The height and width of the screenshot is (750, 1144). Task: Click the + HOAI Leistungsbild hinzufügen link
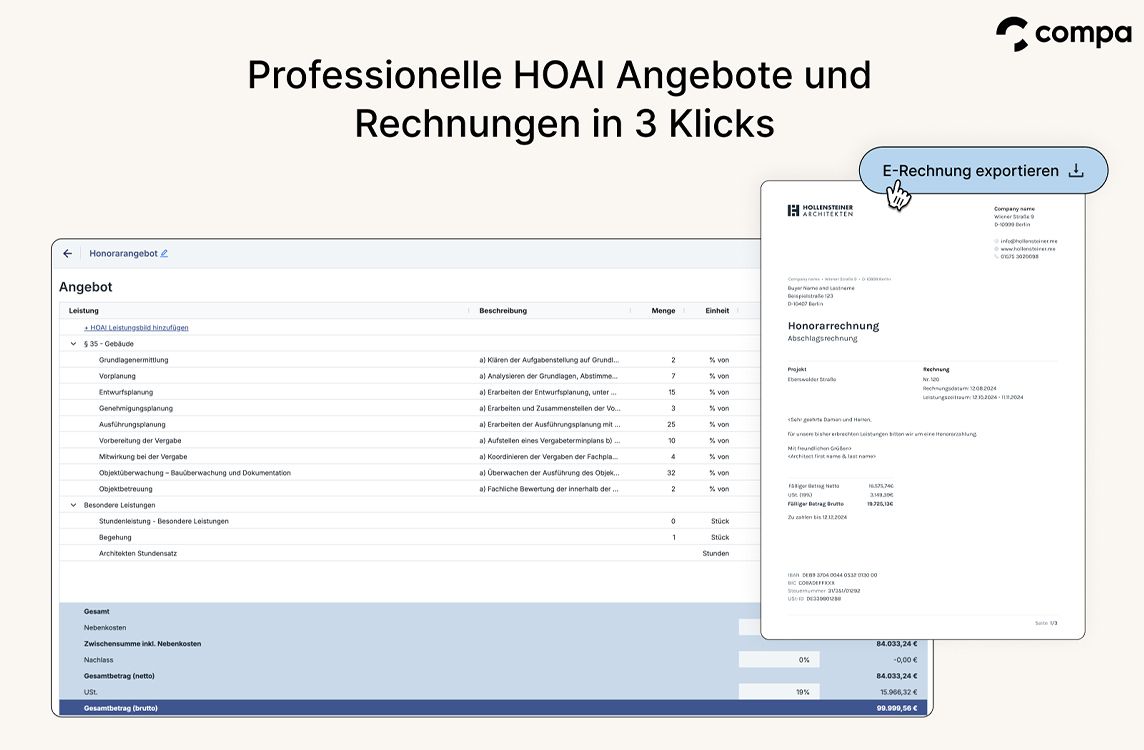click(136, 327)
